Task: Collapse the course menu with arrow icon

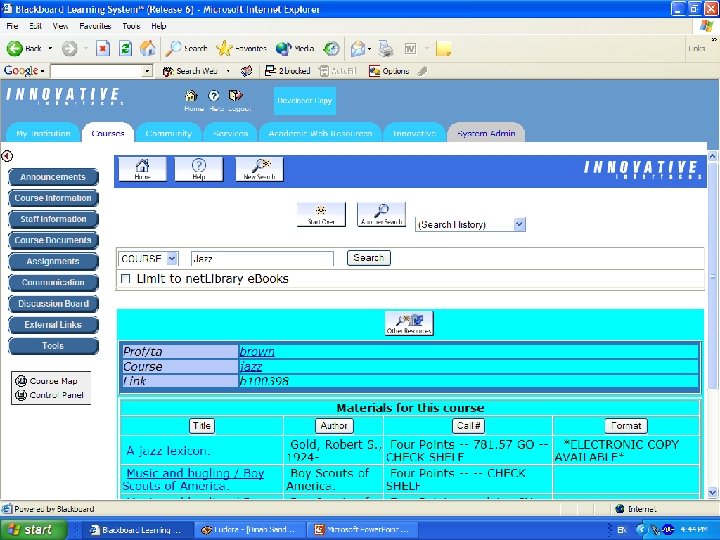Action: click(7, 156)
